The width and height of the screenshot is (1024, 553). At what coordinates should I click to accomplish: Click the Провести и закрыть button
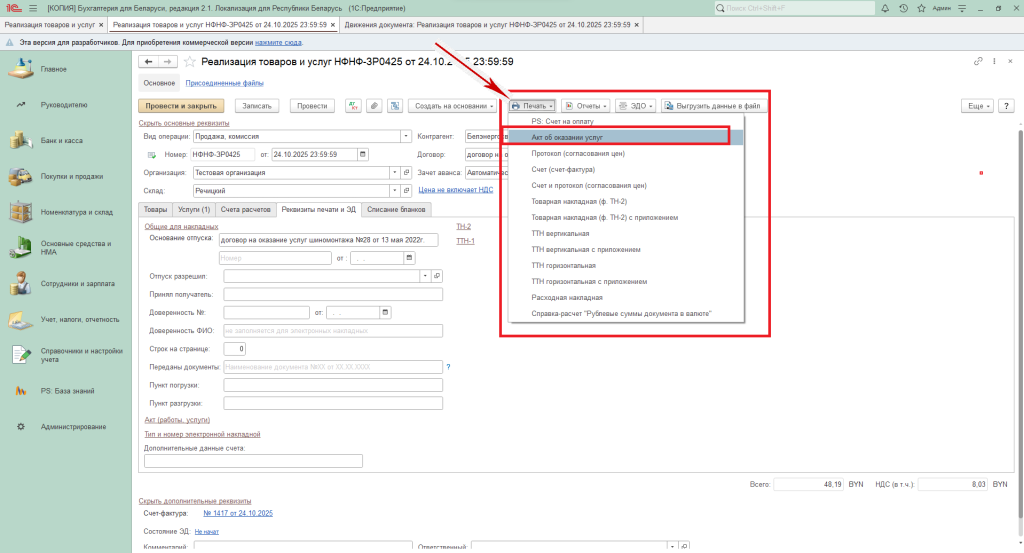[181, 105]
